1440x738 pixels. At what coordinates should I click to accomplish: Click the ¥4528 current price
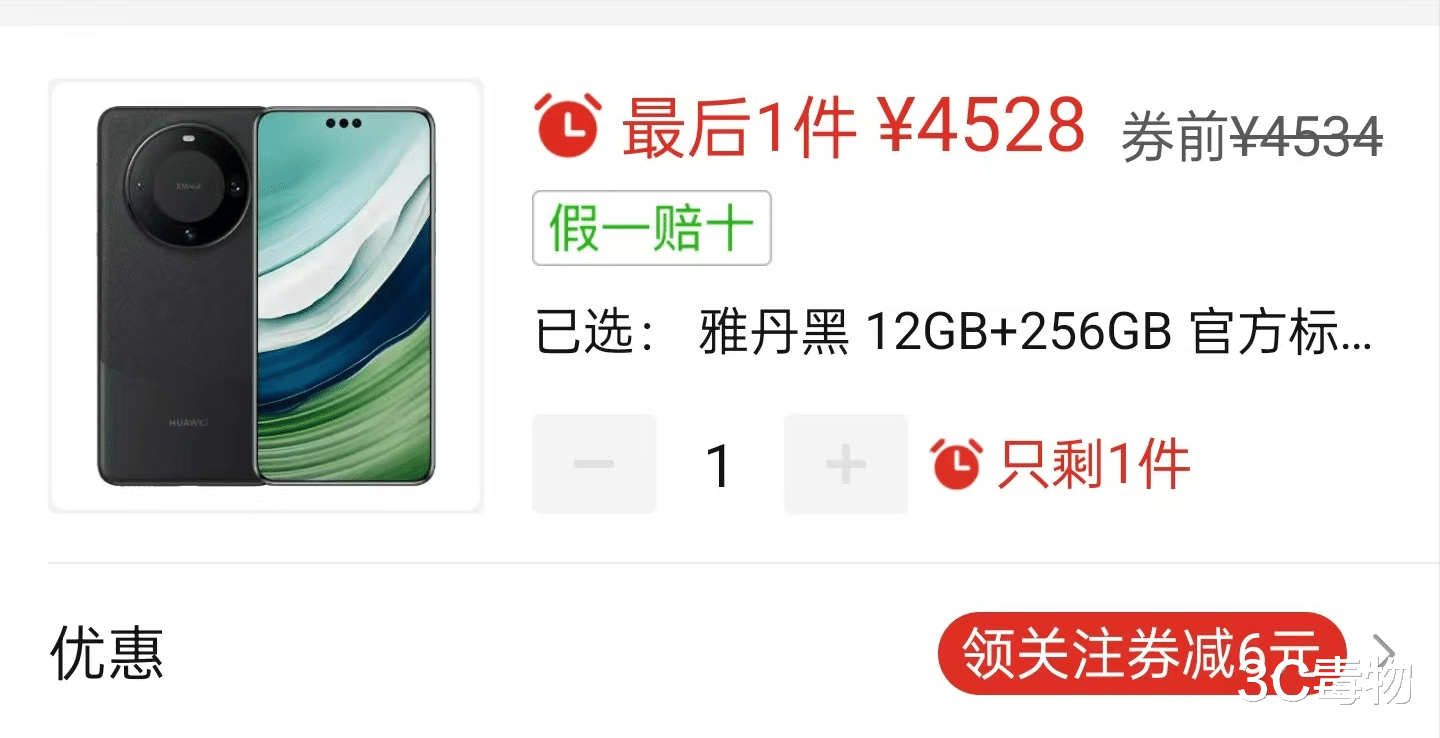[982, 126]
